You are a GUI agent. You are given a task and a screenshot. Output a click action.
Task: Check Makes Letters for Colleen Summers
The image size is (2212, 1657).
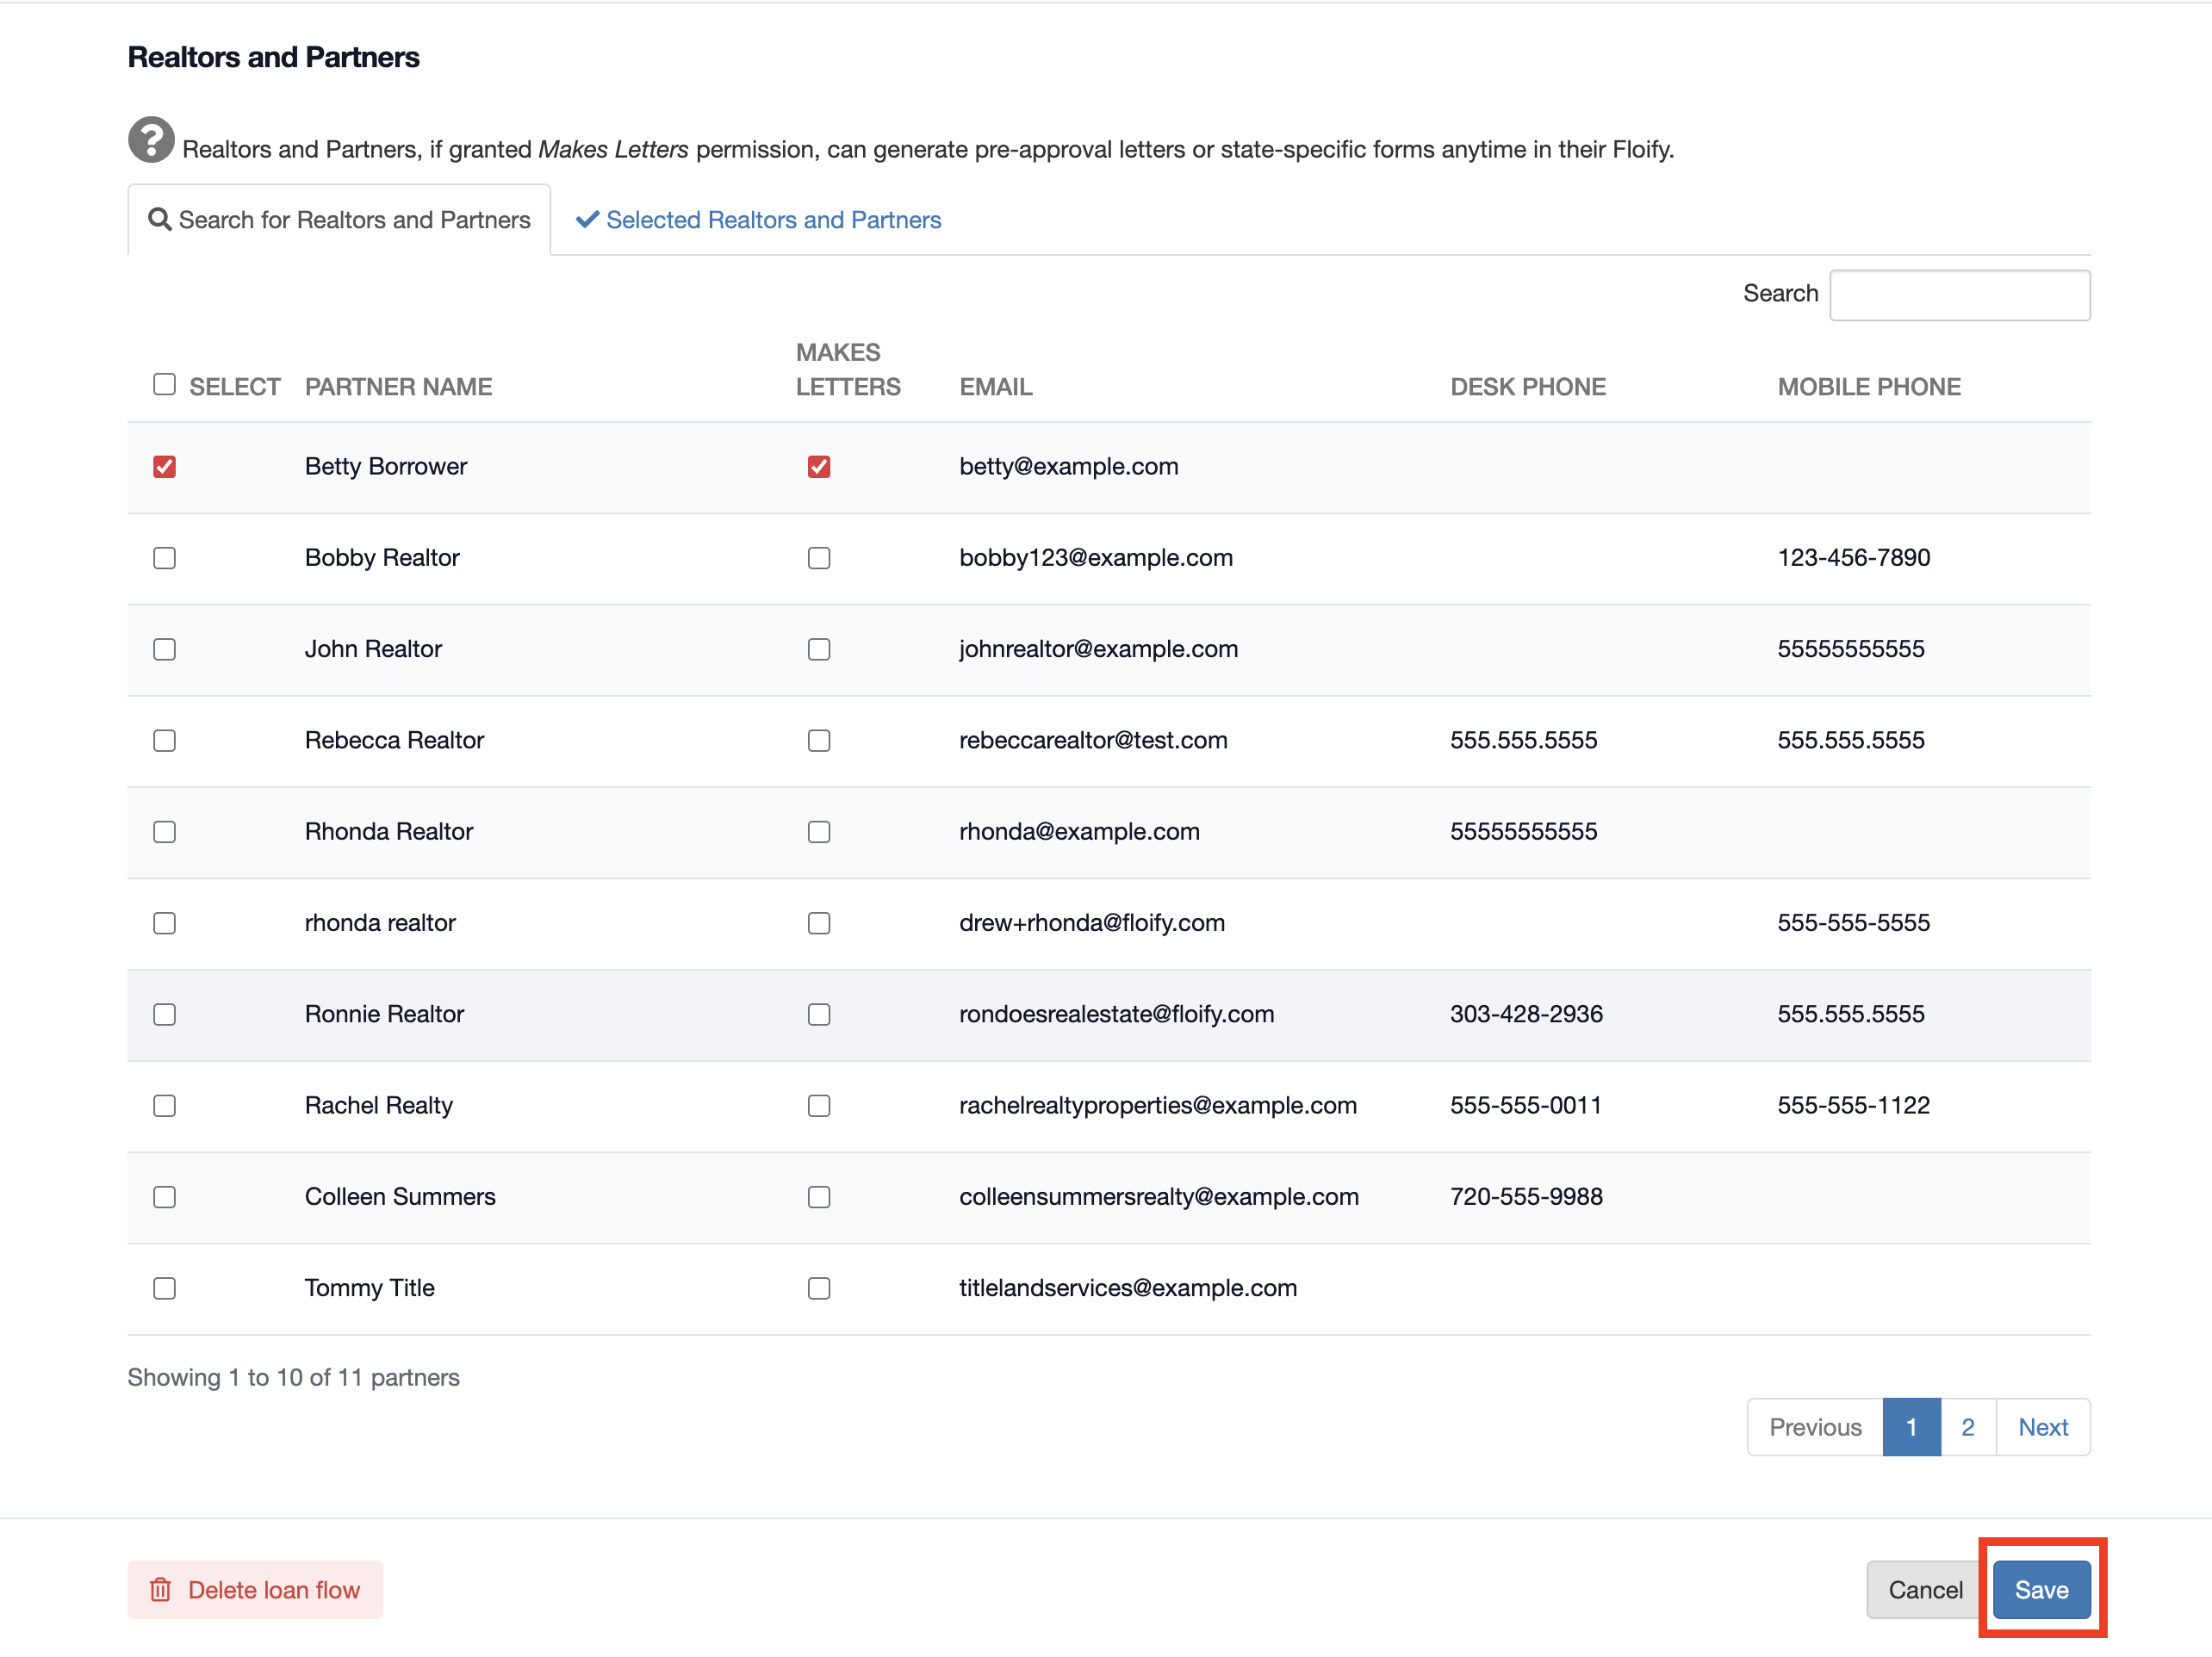coord(818,1197)
